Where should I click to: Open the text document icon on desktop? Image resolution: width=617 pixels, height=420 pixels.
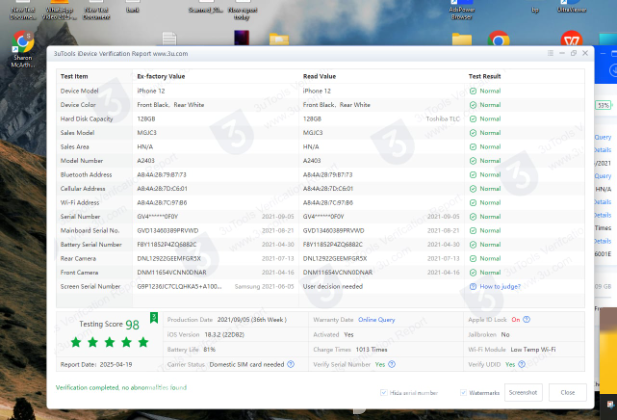click(169, 38)
